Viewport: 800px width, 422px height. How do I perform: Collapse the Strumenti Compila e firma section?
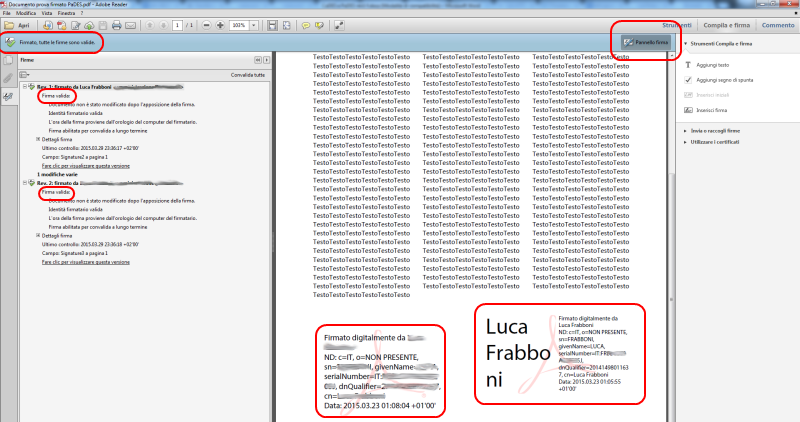(685, 44)
